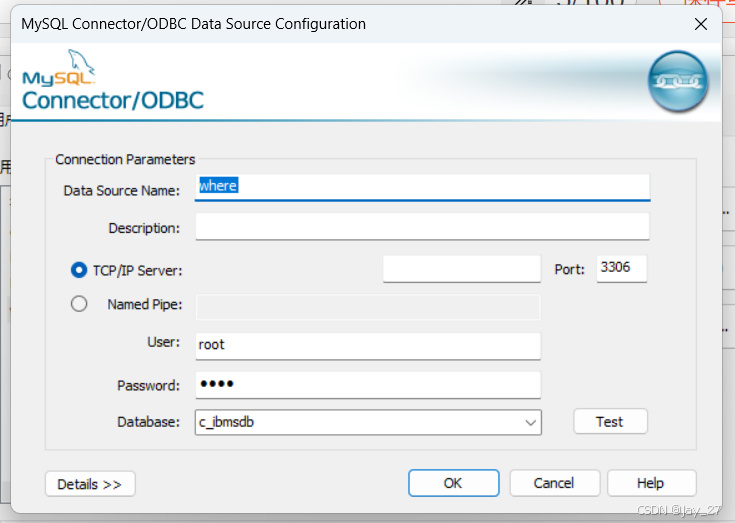Open Help for Connector/ODBC
This screenshot has height=523, width=735.
(x=652, y=483)
